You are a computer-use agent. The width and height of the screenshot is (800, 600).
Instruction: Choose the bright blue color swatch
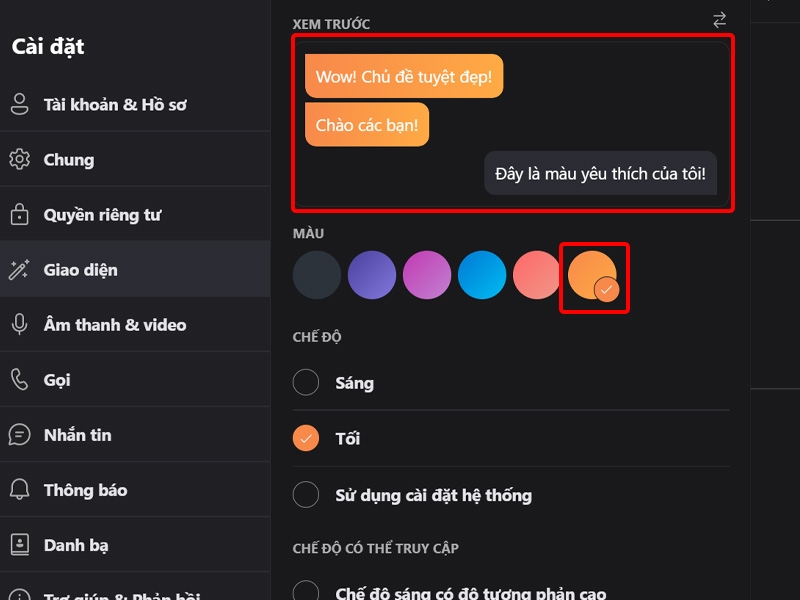point(482,275)
